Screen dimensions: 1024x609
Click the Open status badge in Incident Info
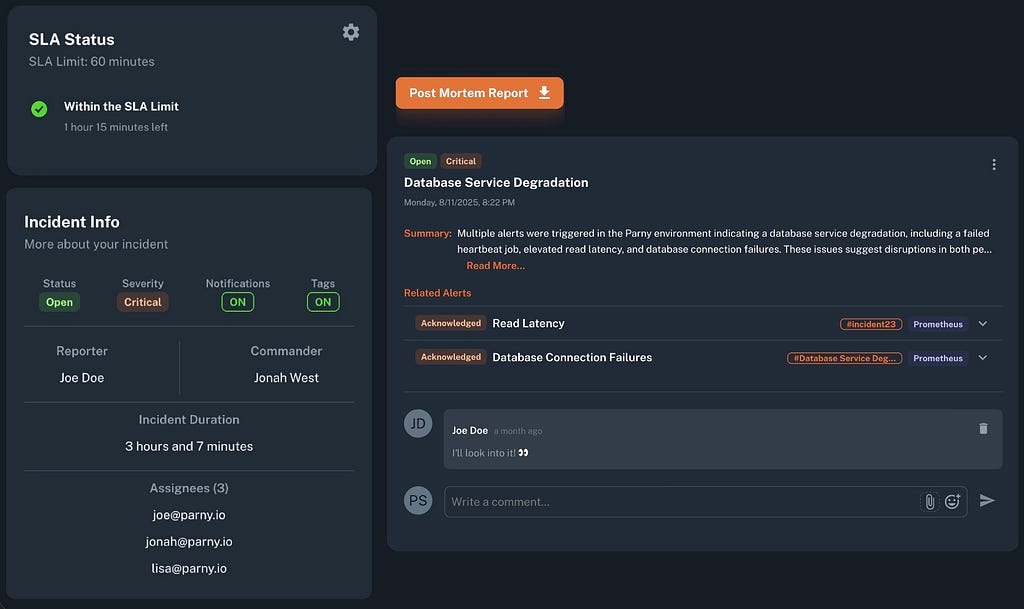pyautogui.click(x=59, y=302)
